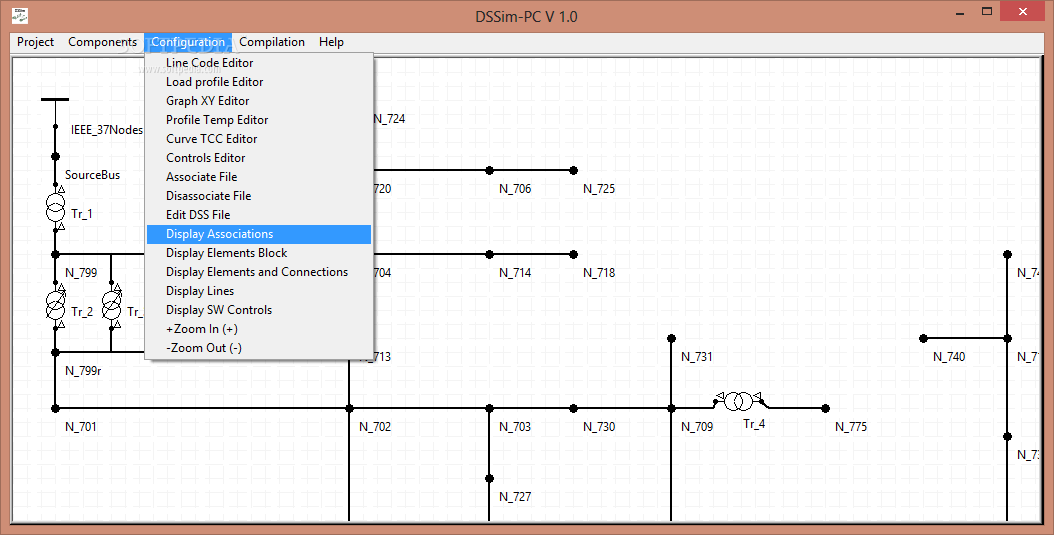
Task: Click the node dot above N_714
Action: click(x=489, y=254)
